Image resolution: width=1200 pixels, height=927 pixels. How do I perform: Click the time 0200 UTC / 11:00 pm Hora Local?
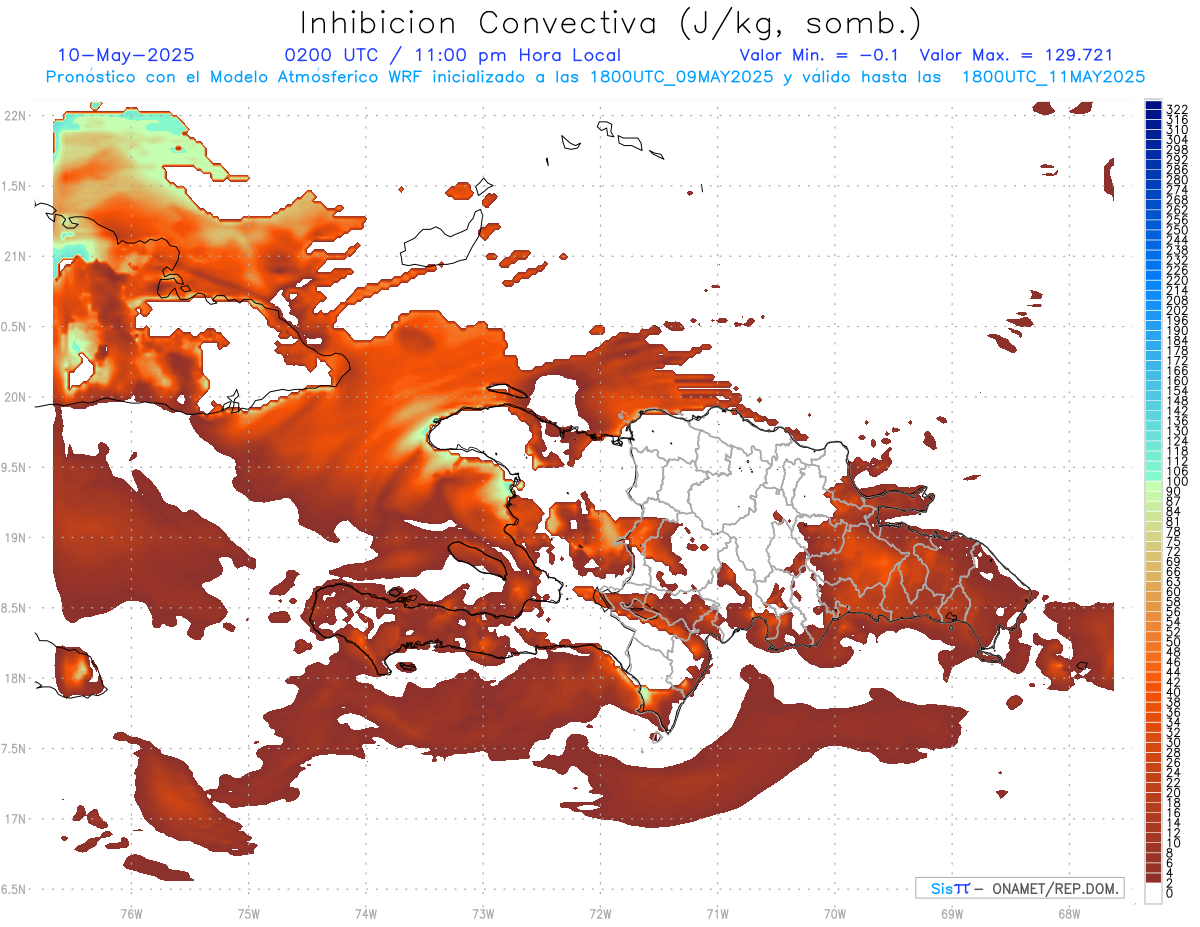click(x=453, y=55)
